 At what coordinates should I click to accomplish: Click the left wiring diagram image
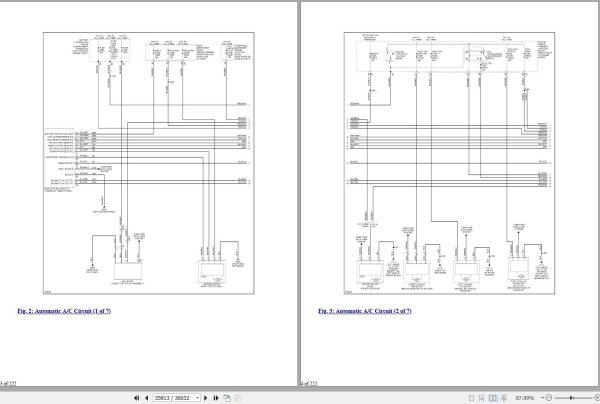[148, 163]
